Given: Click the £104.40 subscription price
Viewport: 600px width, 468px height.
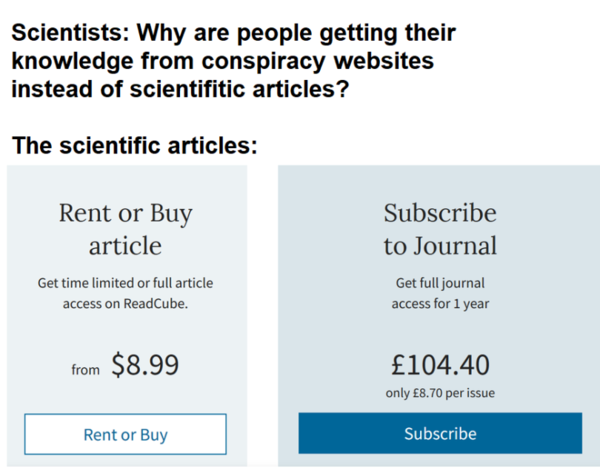Looking at the screenshot, I should click(x=440, y=365).
